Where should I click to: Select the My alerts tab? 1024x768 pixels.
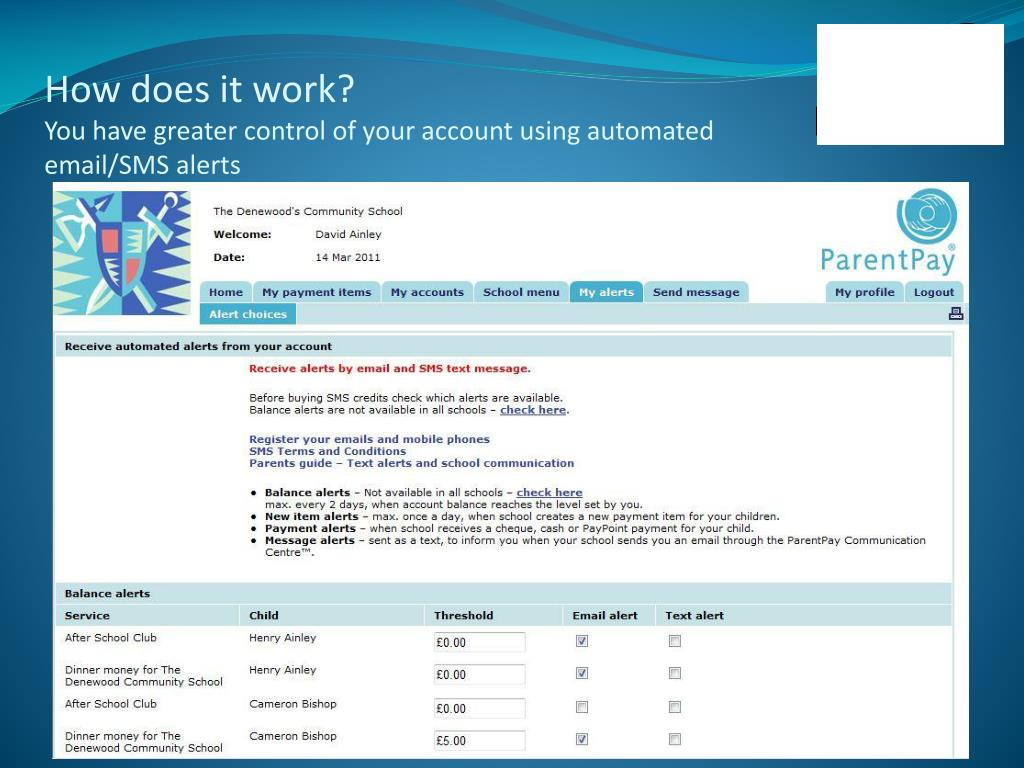[x=606, y=292]
